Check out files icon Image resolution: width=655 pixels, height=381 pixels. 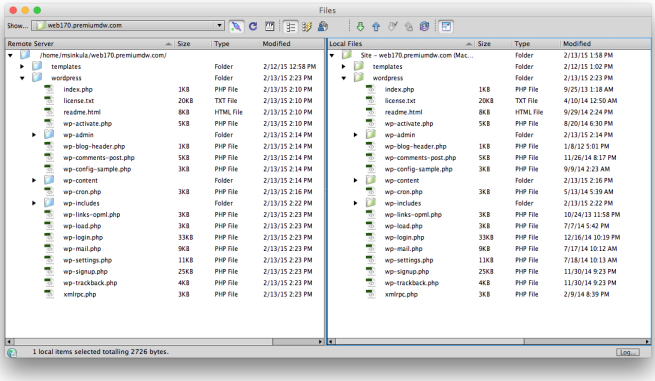[392, 27]
